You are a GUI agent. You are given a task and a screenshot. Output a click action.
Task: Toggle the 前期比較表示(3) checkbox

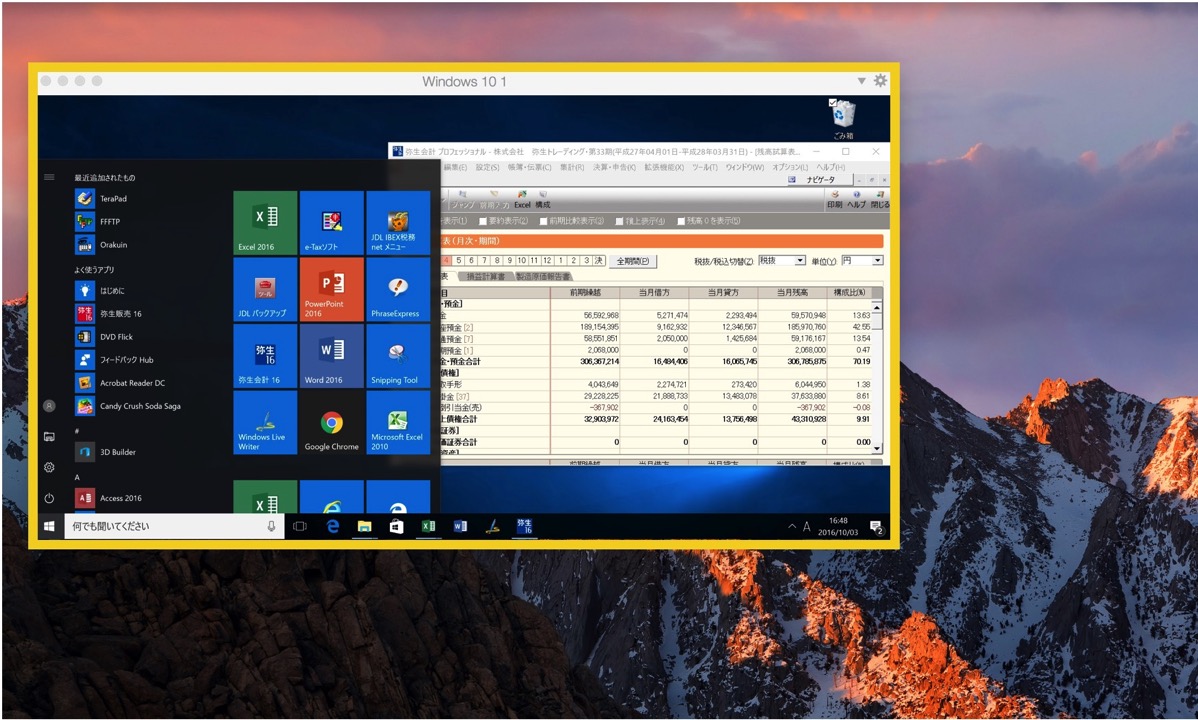pos(543,221)
